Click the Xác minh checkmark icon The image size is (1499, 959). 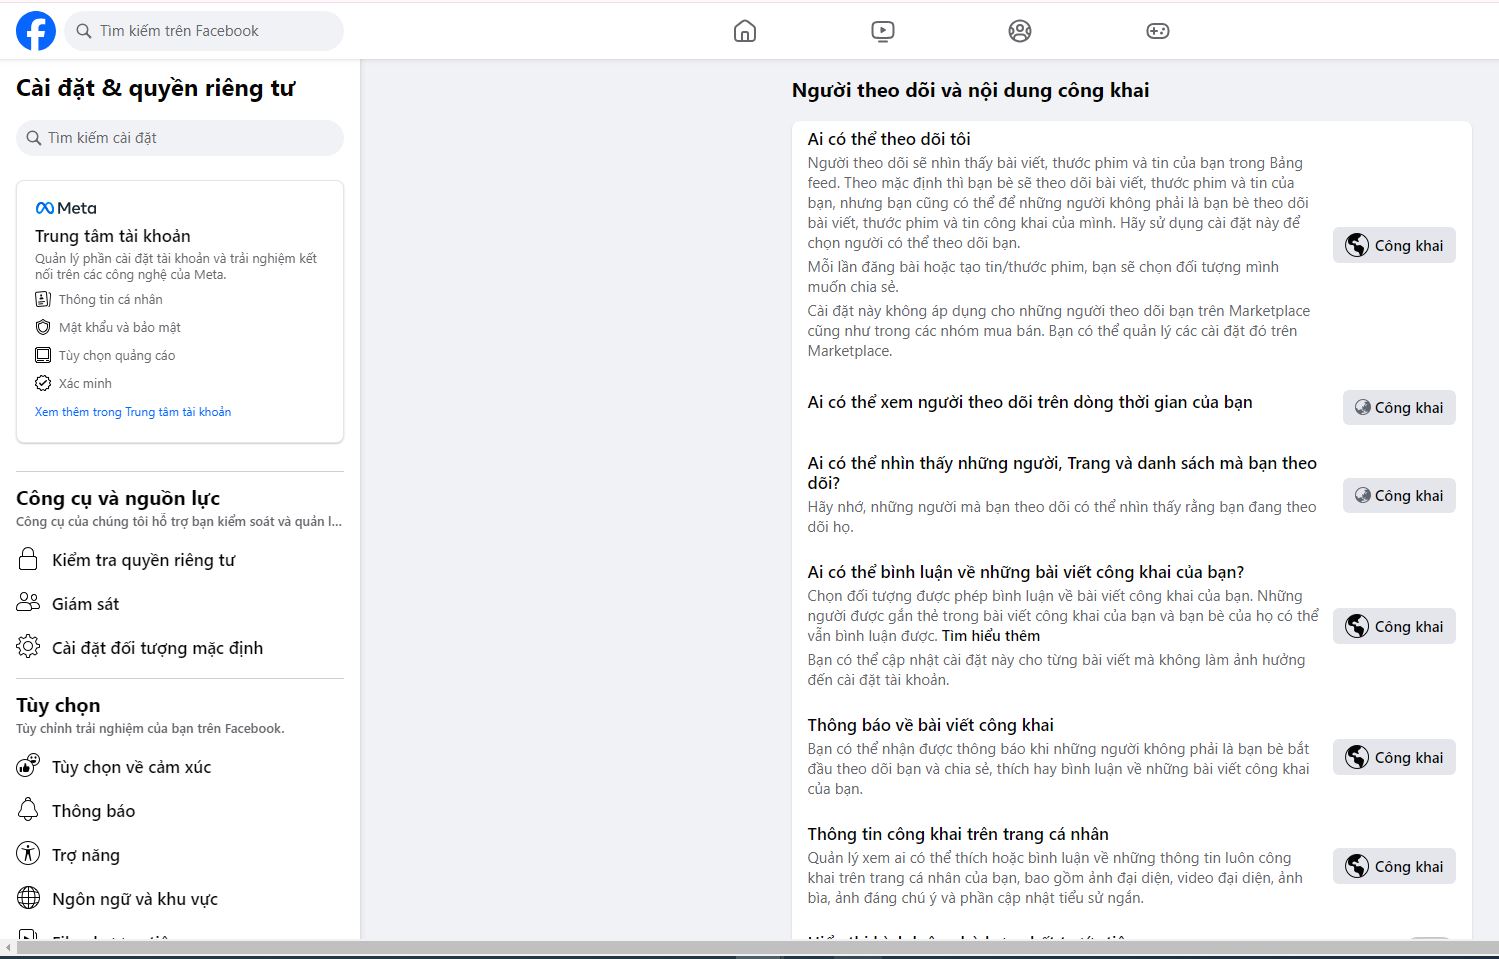coord(43,383)
